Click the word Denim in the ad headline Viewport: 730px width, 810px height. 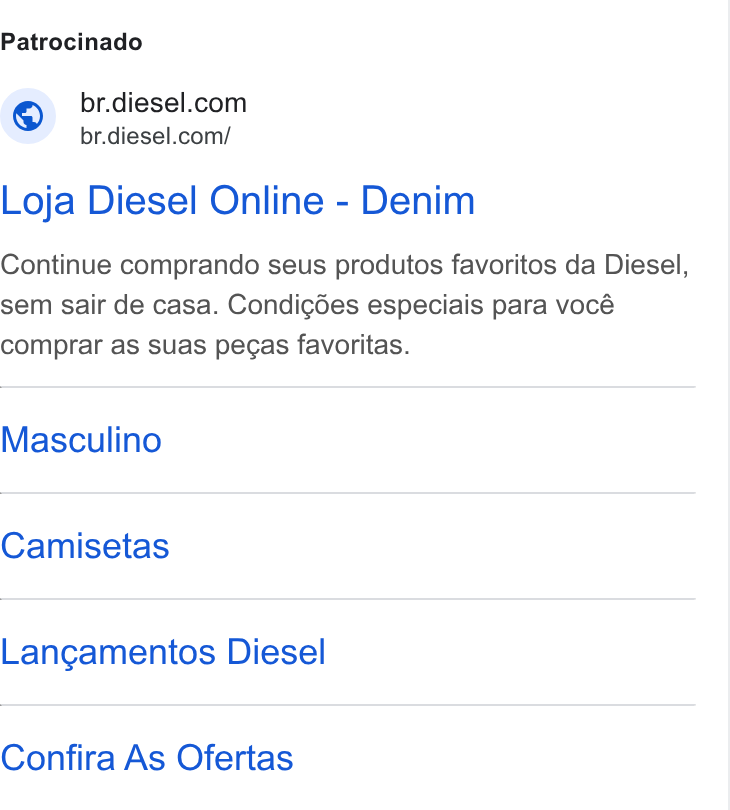click(x=417, y=200)
